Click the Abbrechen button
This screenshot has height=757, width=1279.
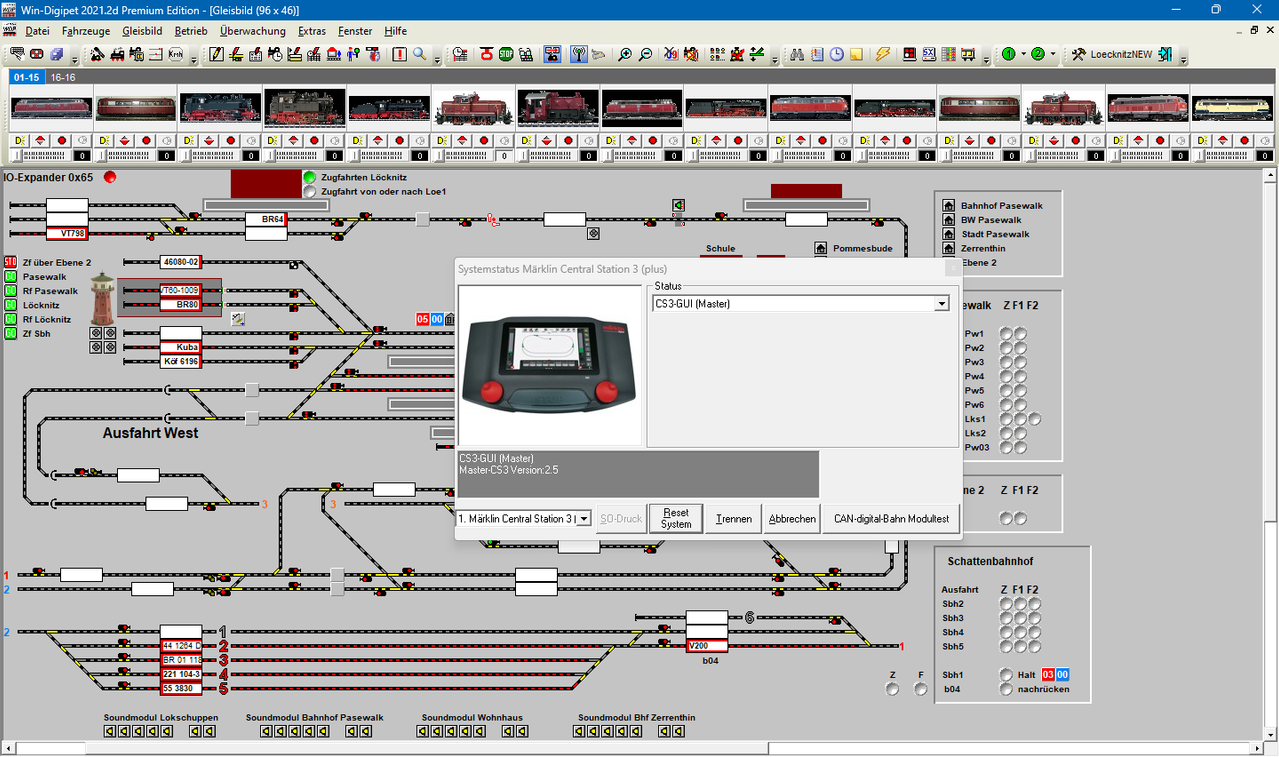coord(792,519)
